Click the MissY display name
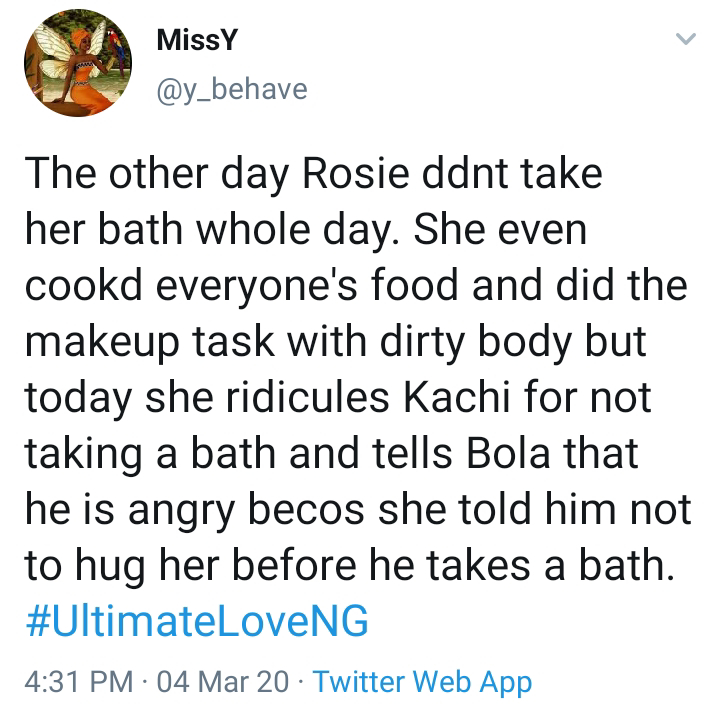Screen dimensions: 719x717 (x=197, y=40)
